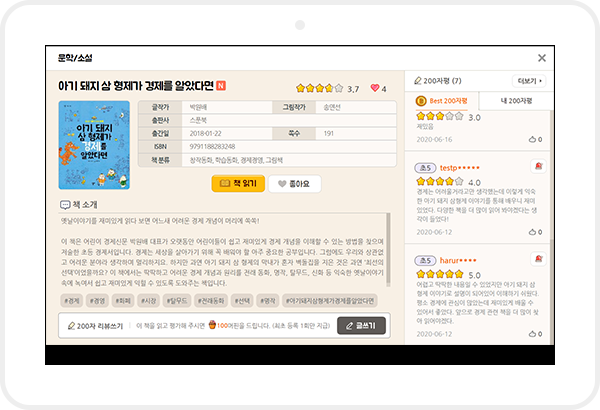Close the book detail popup
Image resolution: width=600 pixels, height=410 pixels.
click(541, 58)
